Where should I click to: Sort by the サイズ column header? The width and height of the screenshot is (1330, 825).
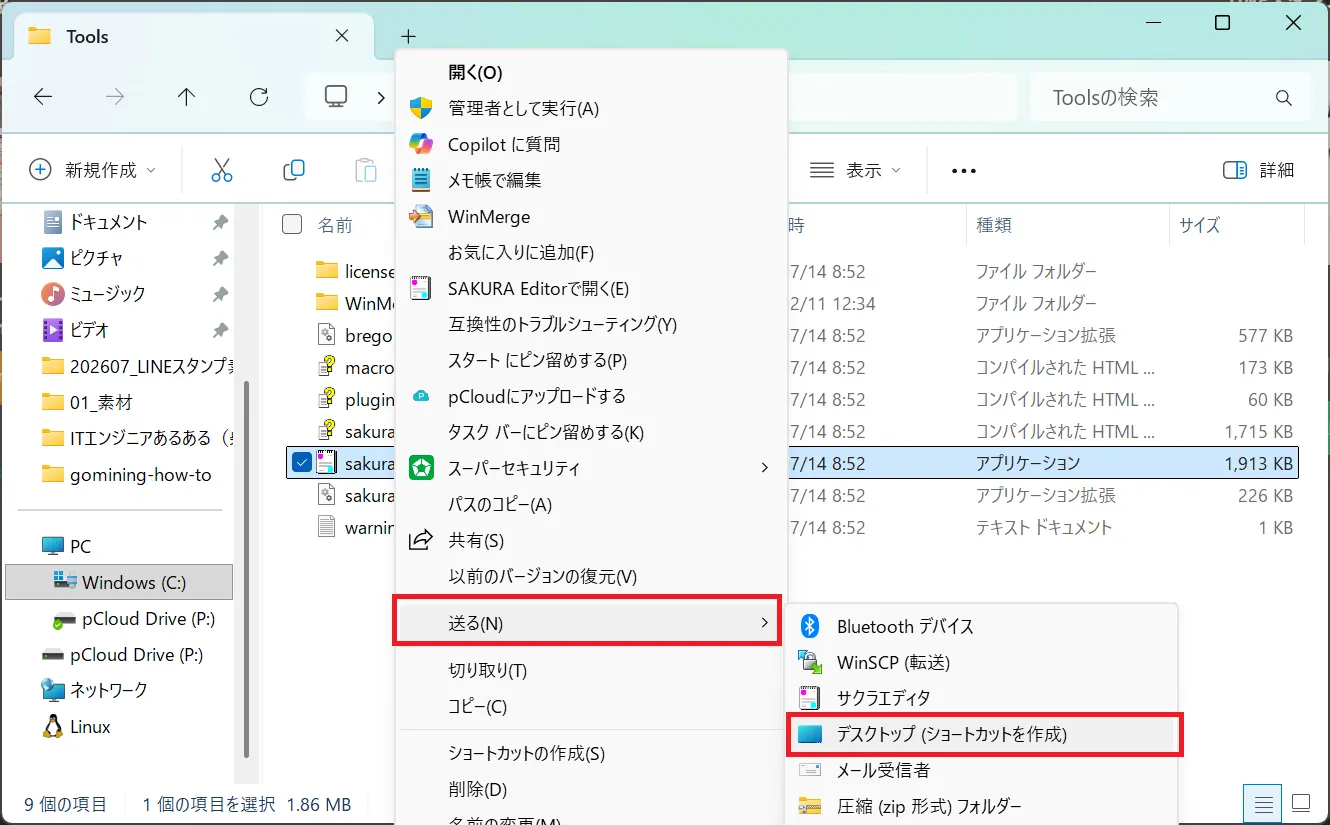[x=1236, y=225]
